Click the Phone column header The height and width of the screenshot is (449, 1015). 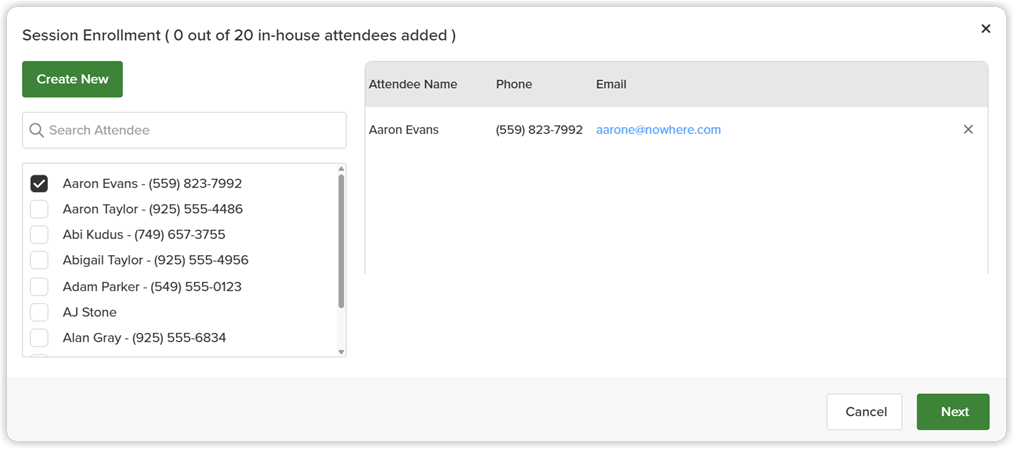pyautogui.click(x=514, y=84)
